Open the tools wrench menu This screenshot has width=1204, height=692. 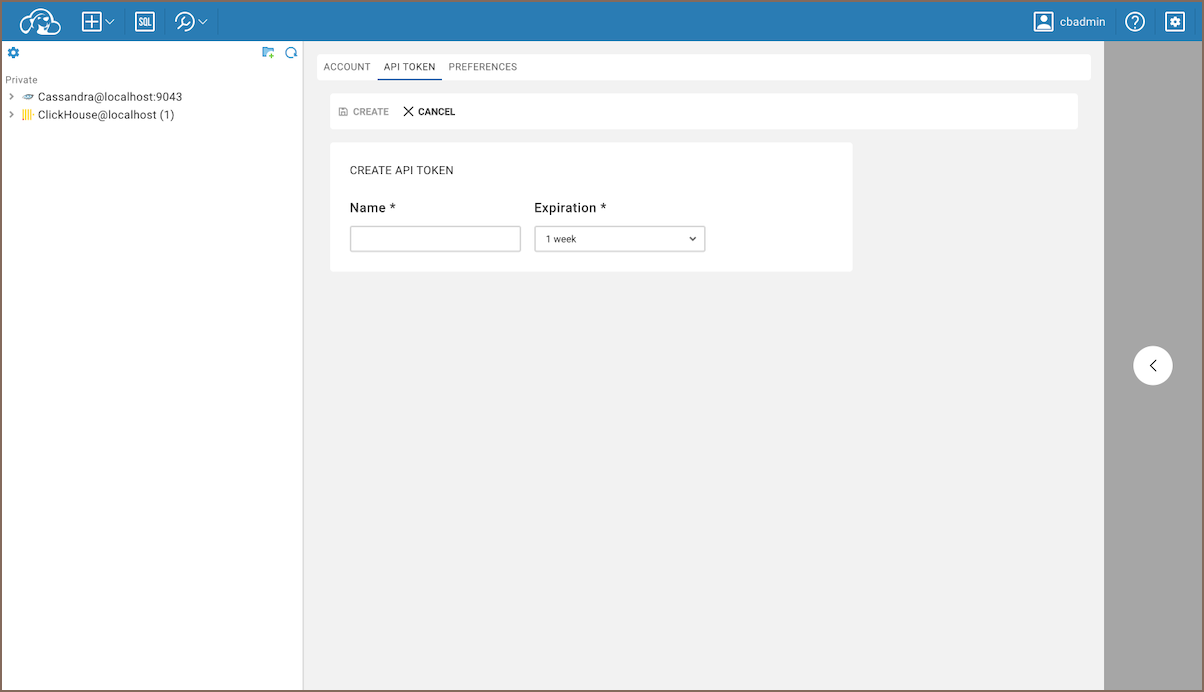pos(190,21)
